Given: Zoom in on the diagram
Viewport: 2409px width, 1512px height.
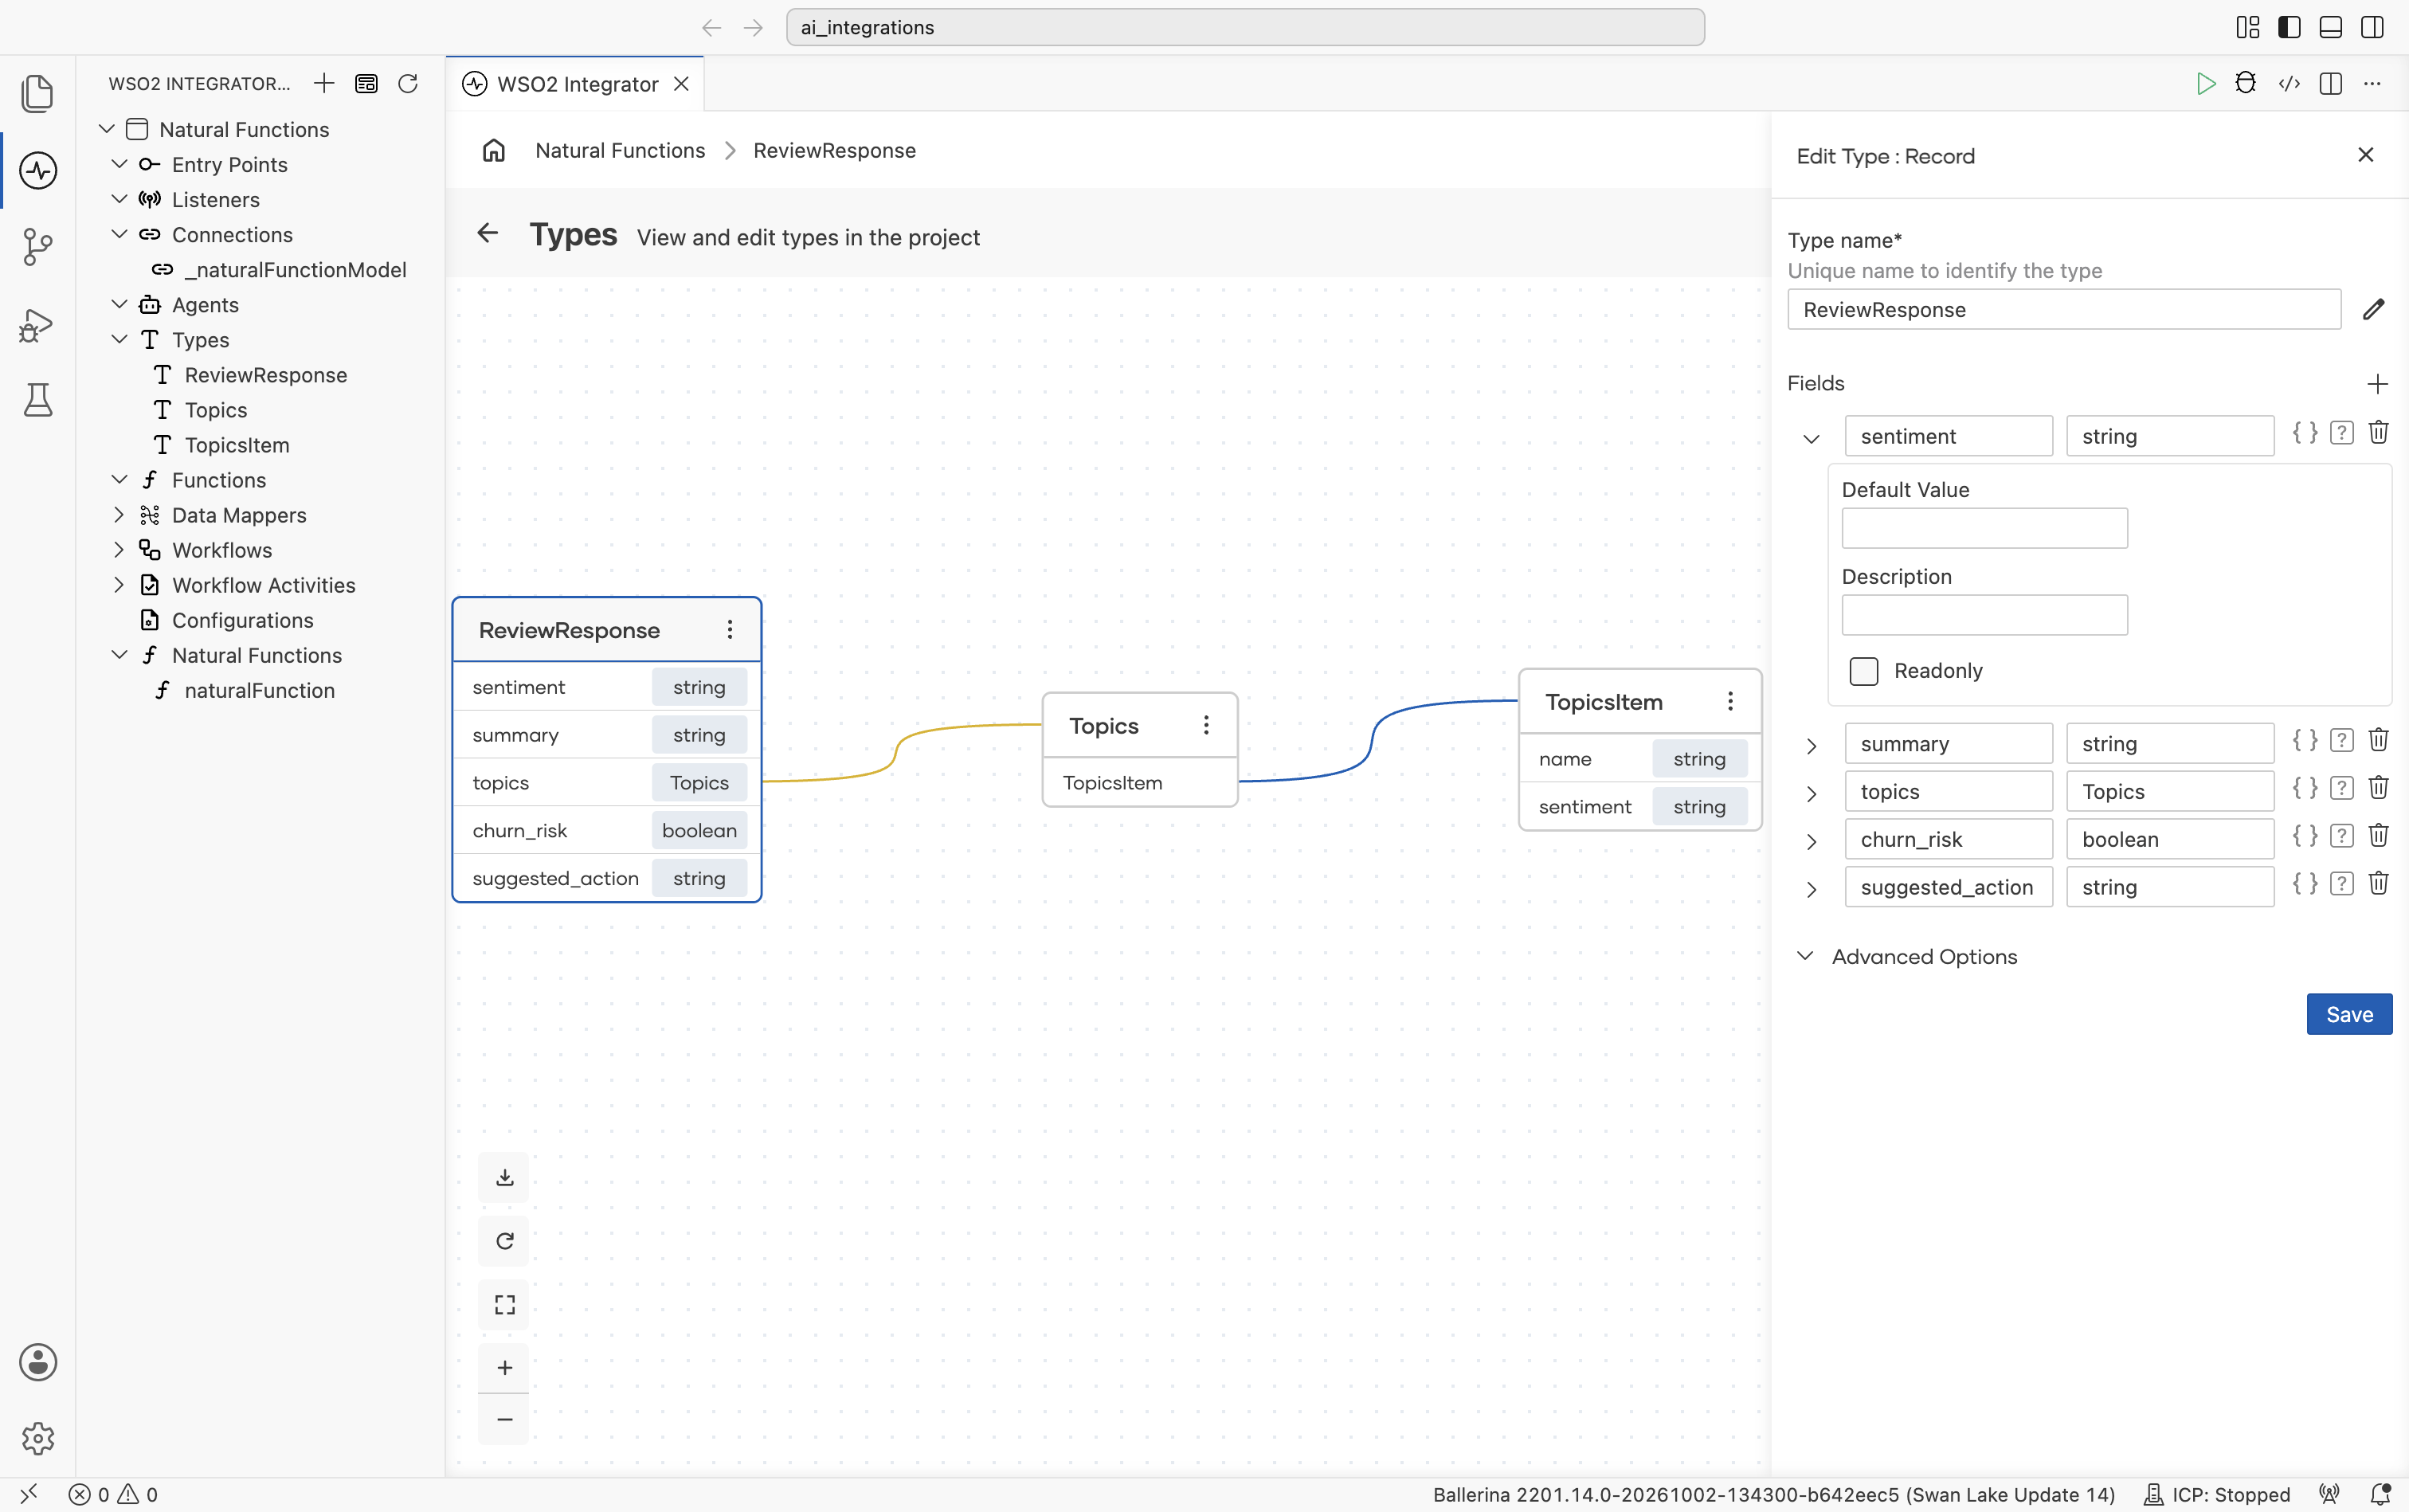Looking at the screenshot, I should click(505, 1367).
